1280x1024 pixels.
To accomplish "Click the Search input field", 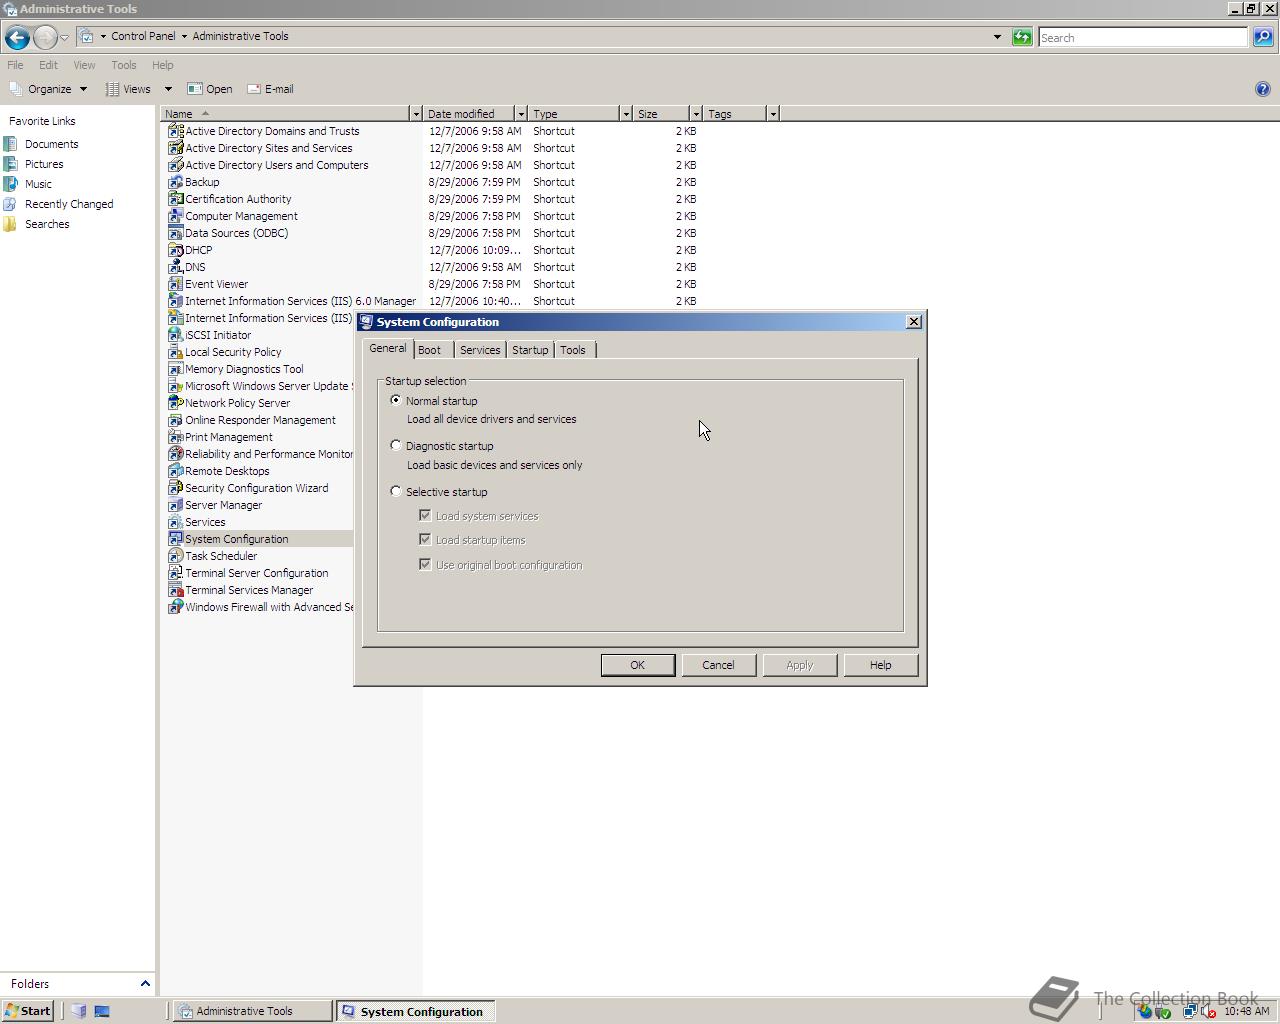I will coord(1143,37).
